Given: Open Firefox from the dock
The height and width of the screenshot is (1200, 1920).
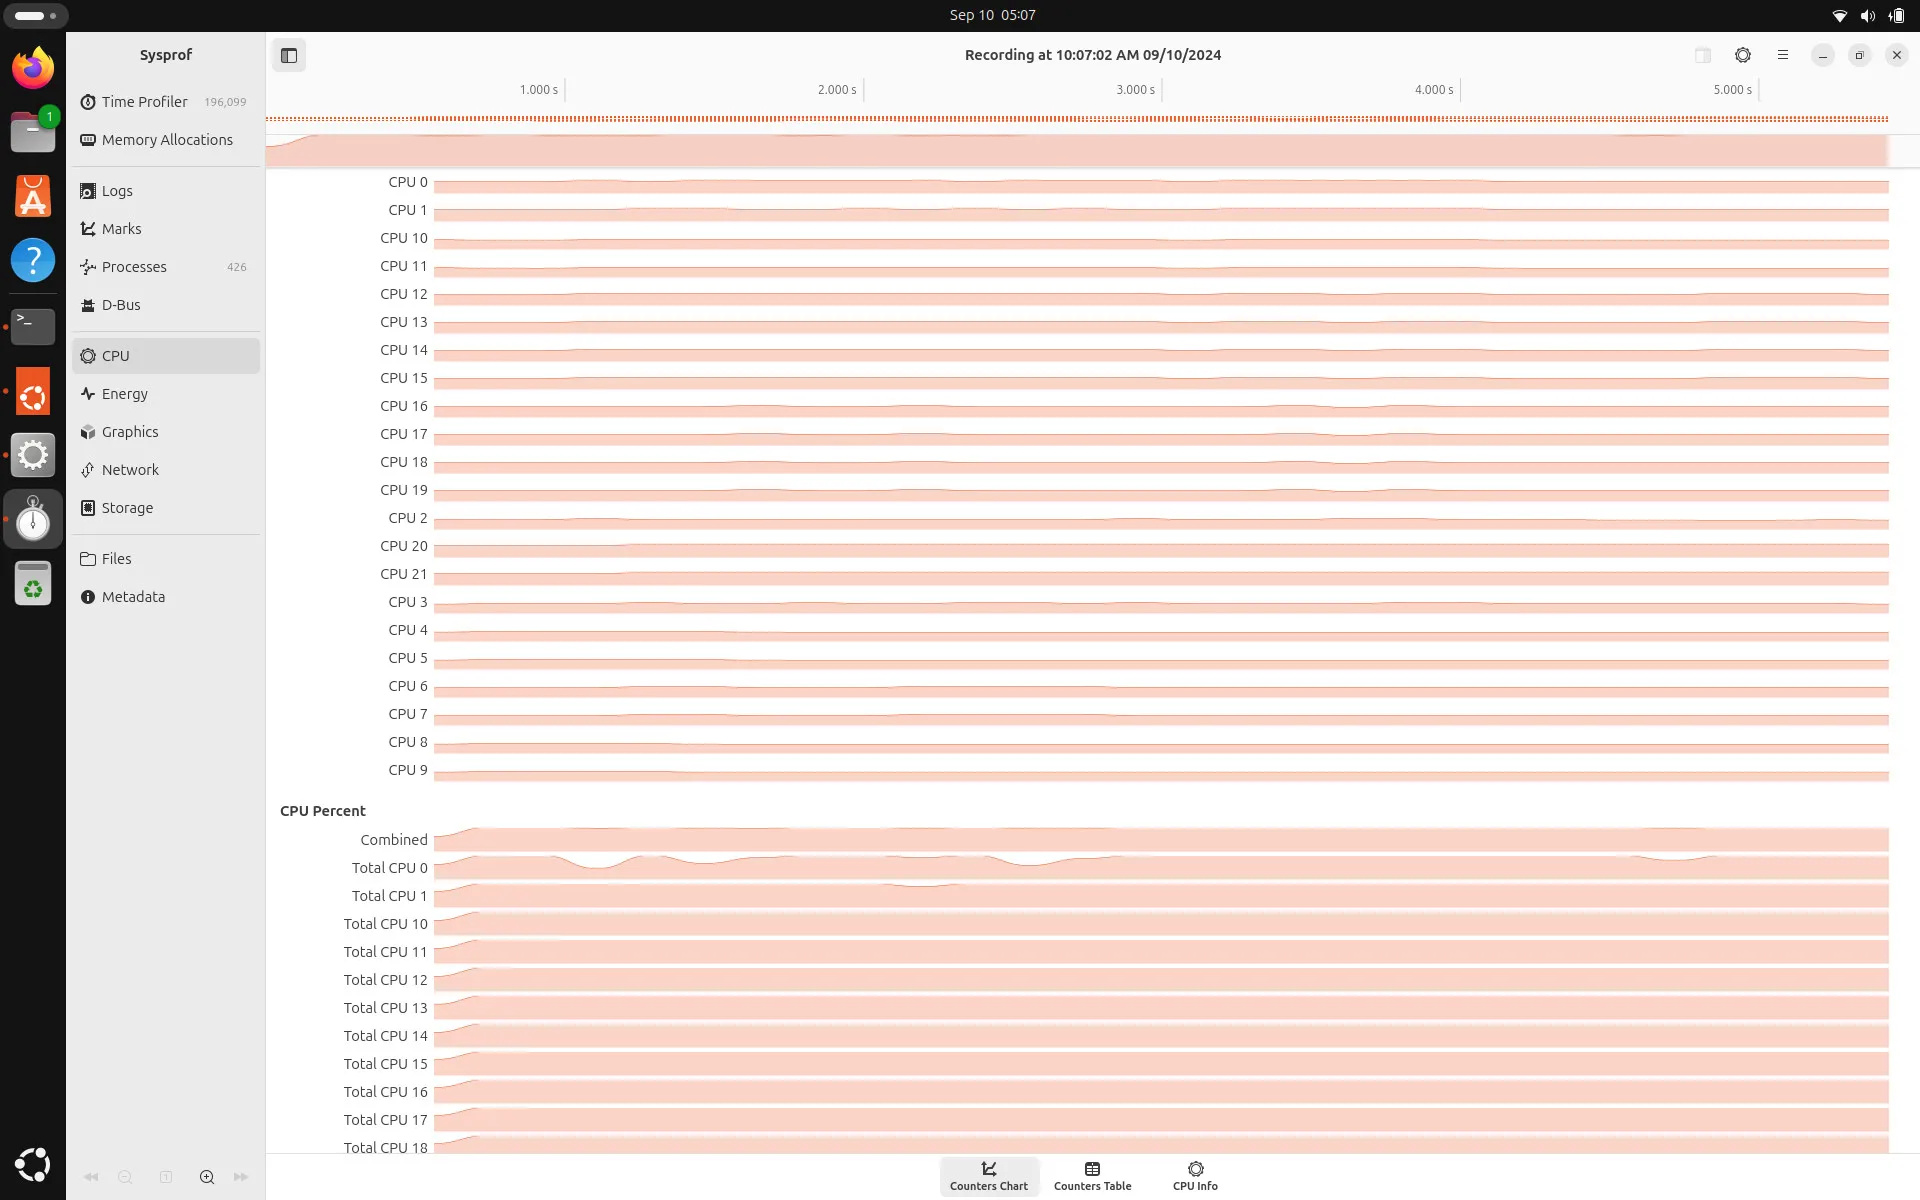Looking at the screenshot, I should point(33,68).
